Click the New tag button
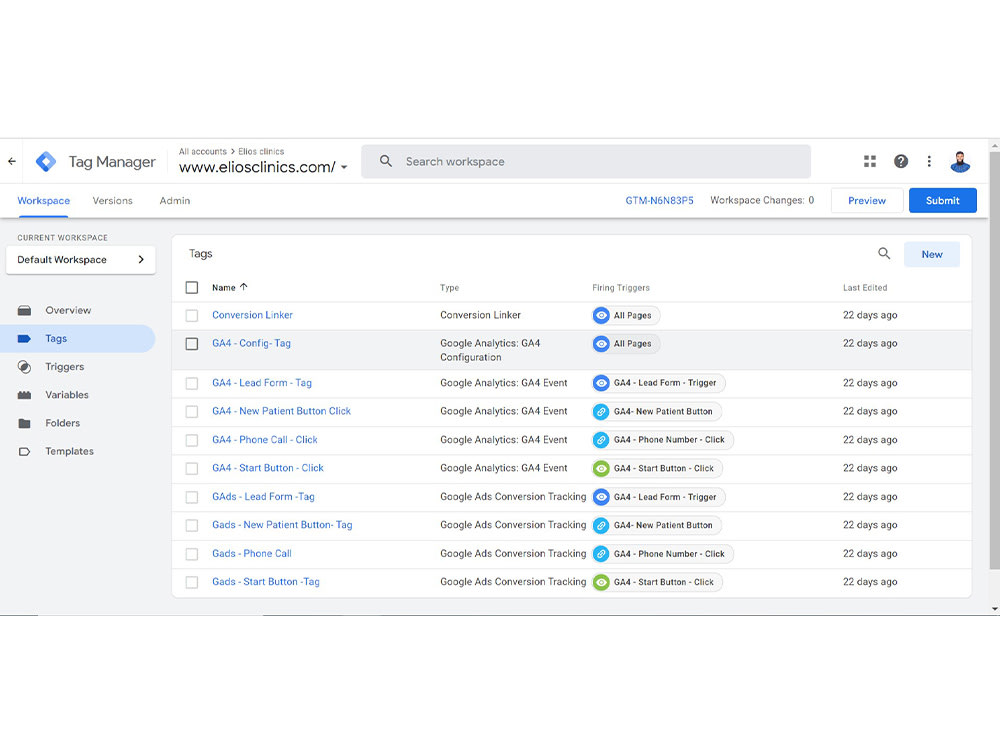Viewport: 1000px width, 750px height. (x=932, y=254)
